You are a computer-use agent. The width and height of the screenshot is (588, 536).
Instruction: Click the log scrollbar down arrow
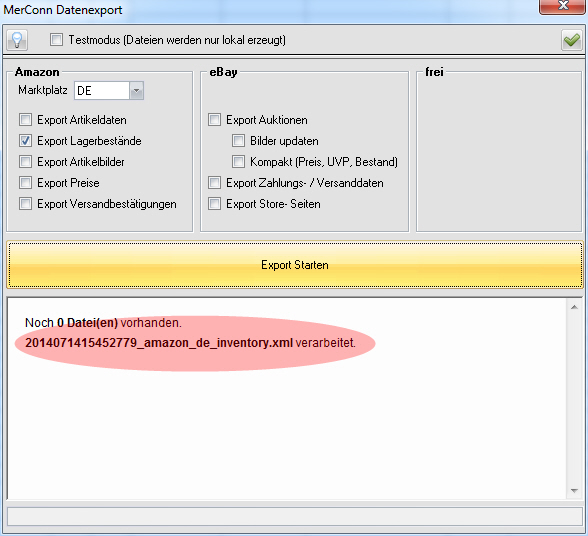574,491
